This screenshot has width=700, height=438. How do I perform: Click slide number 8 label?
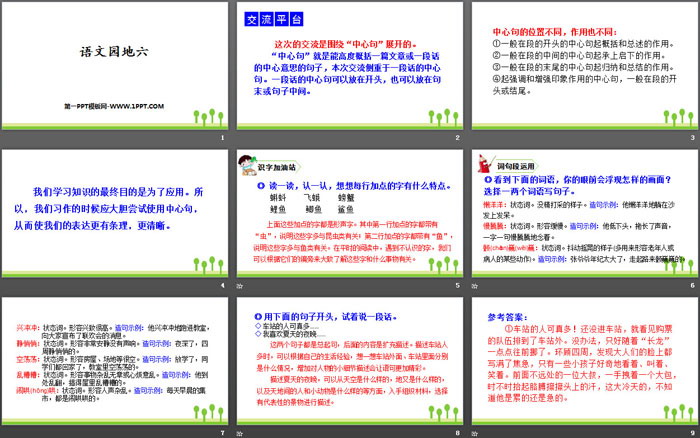[x=458, y=433]
